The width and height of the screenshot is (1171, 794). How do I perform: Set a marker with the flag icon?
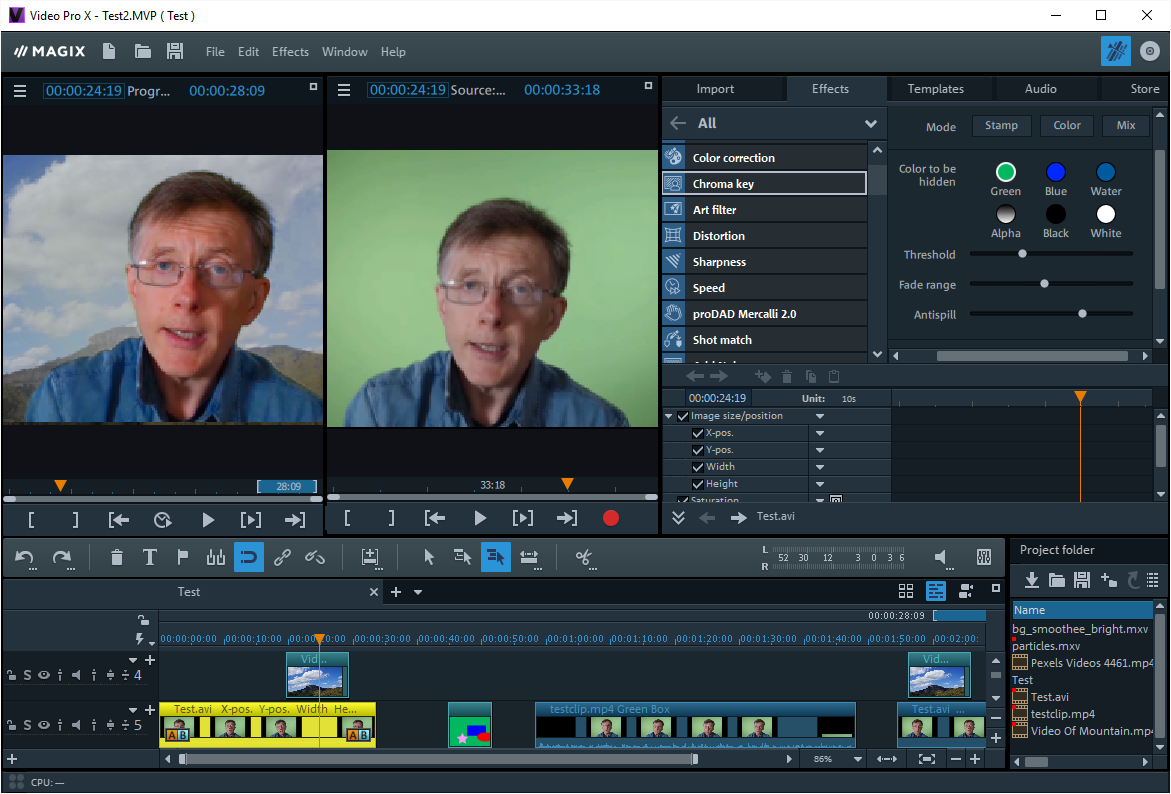click(184, 557)
